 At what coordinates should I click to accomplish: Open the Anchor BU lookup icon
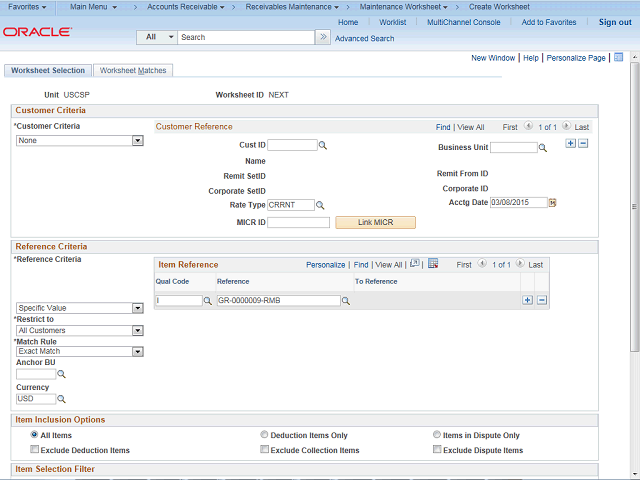[61, 374]
